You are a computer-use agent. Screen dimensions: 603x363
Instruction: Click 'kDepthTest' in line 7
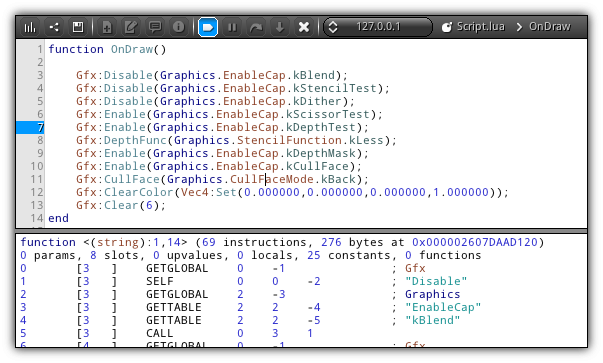point(321,127)
